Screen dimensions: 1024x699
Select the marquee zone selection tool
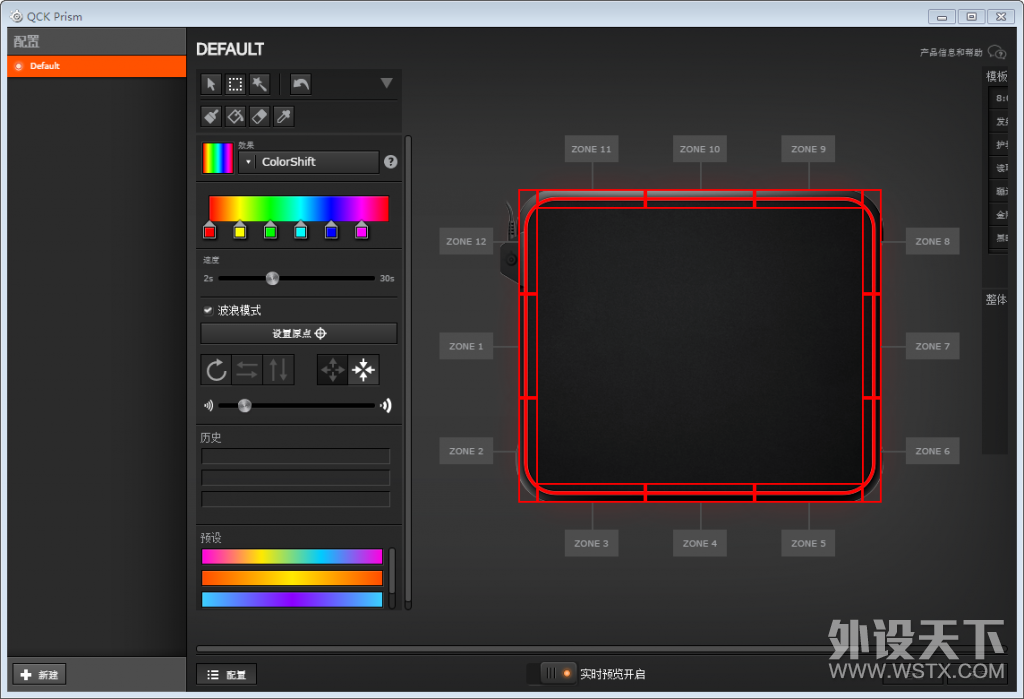[x=234, y=84]
